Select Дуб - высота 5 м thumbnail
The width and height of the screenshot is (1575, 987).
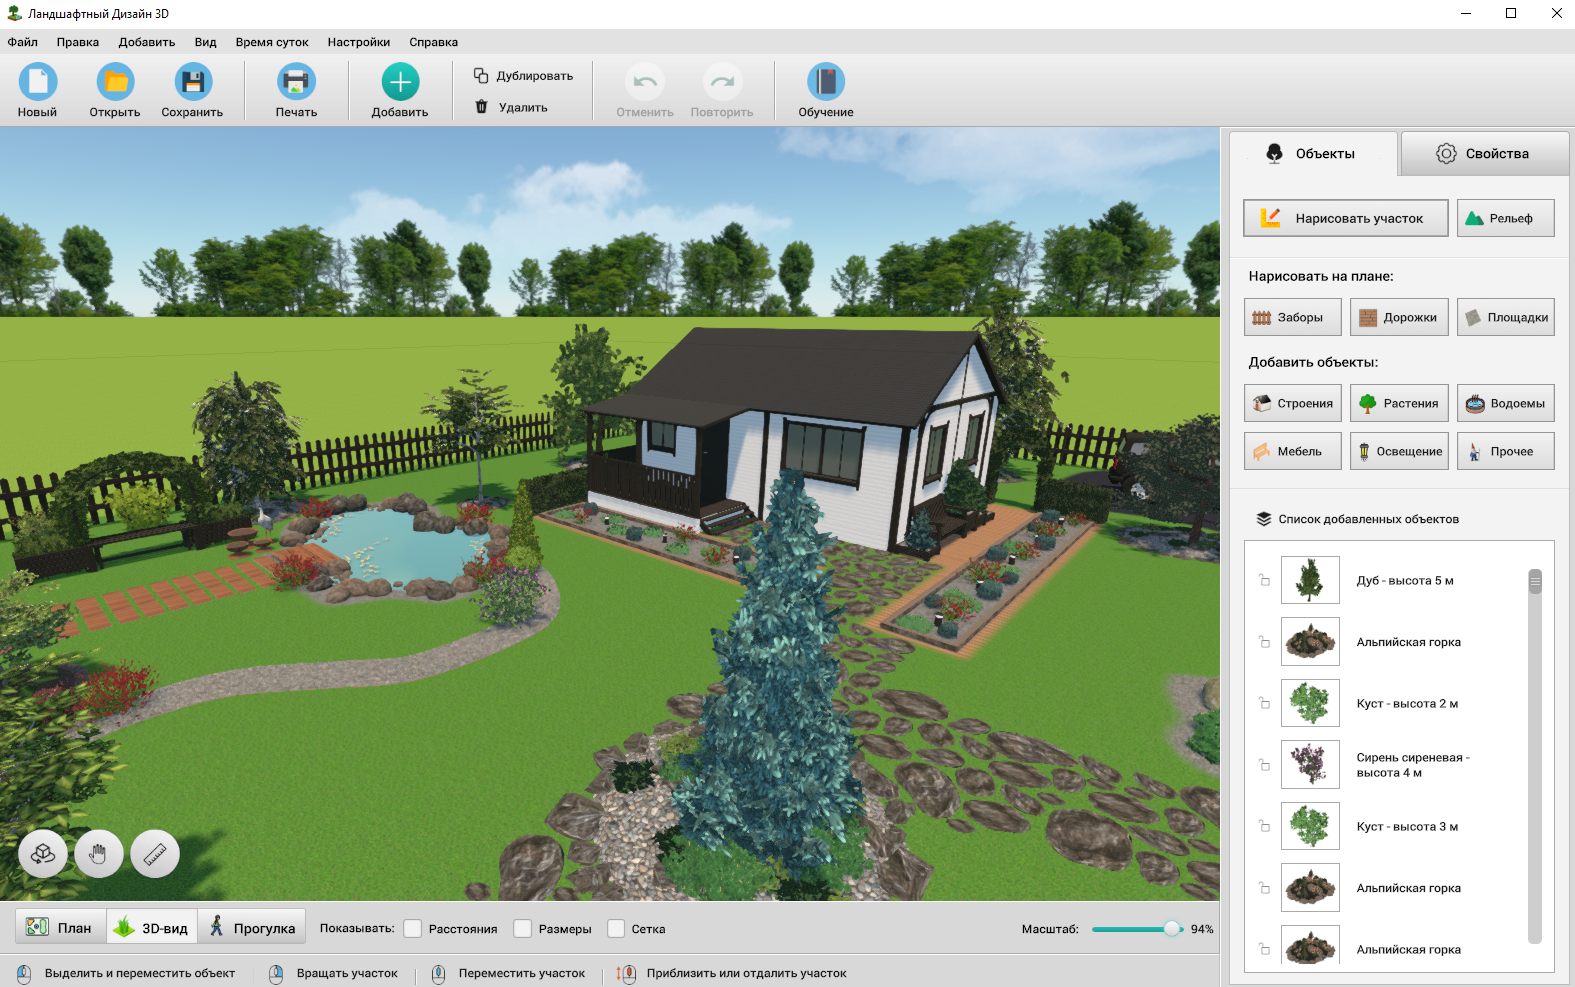[x=1310, y=580]
